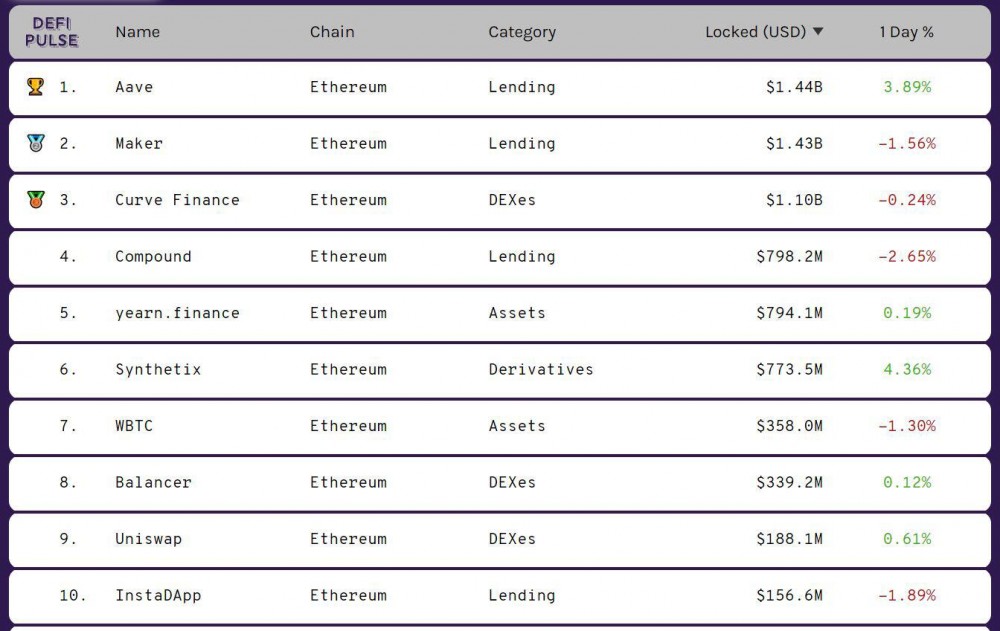Viewport: 1000px width, 631px height.
Task: Sort by 1 Day % column
Action: [x=906, y=32]
